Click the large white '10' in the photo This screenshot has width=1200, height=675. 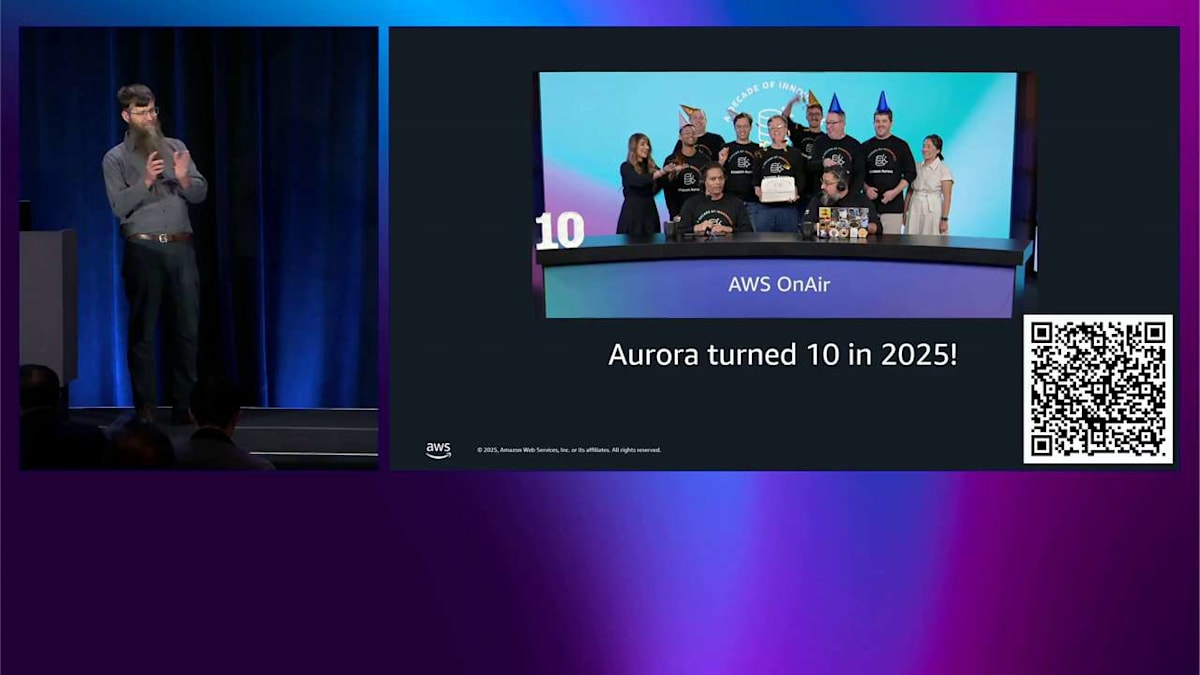click(559, 231)
